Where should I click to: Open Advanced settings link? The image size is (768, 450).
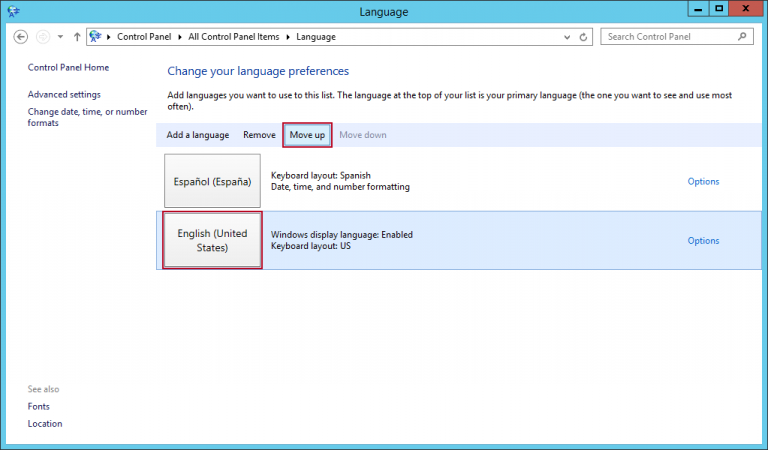[x=64, y=94]
